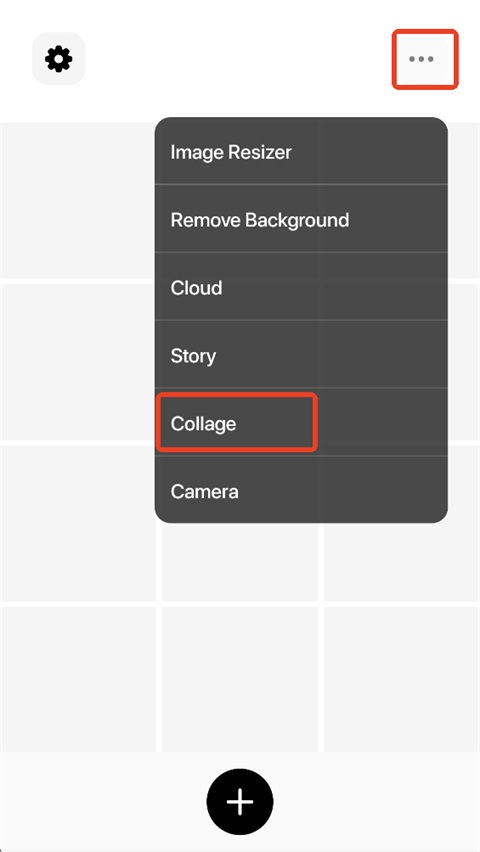Pick Story from the dropdown menu
This screenshot has height=852, width=480.
click(301, 355)
